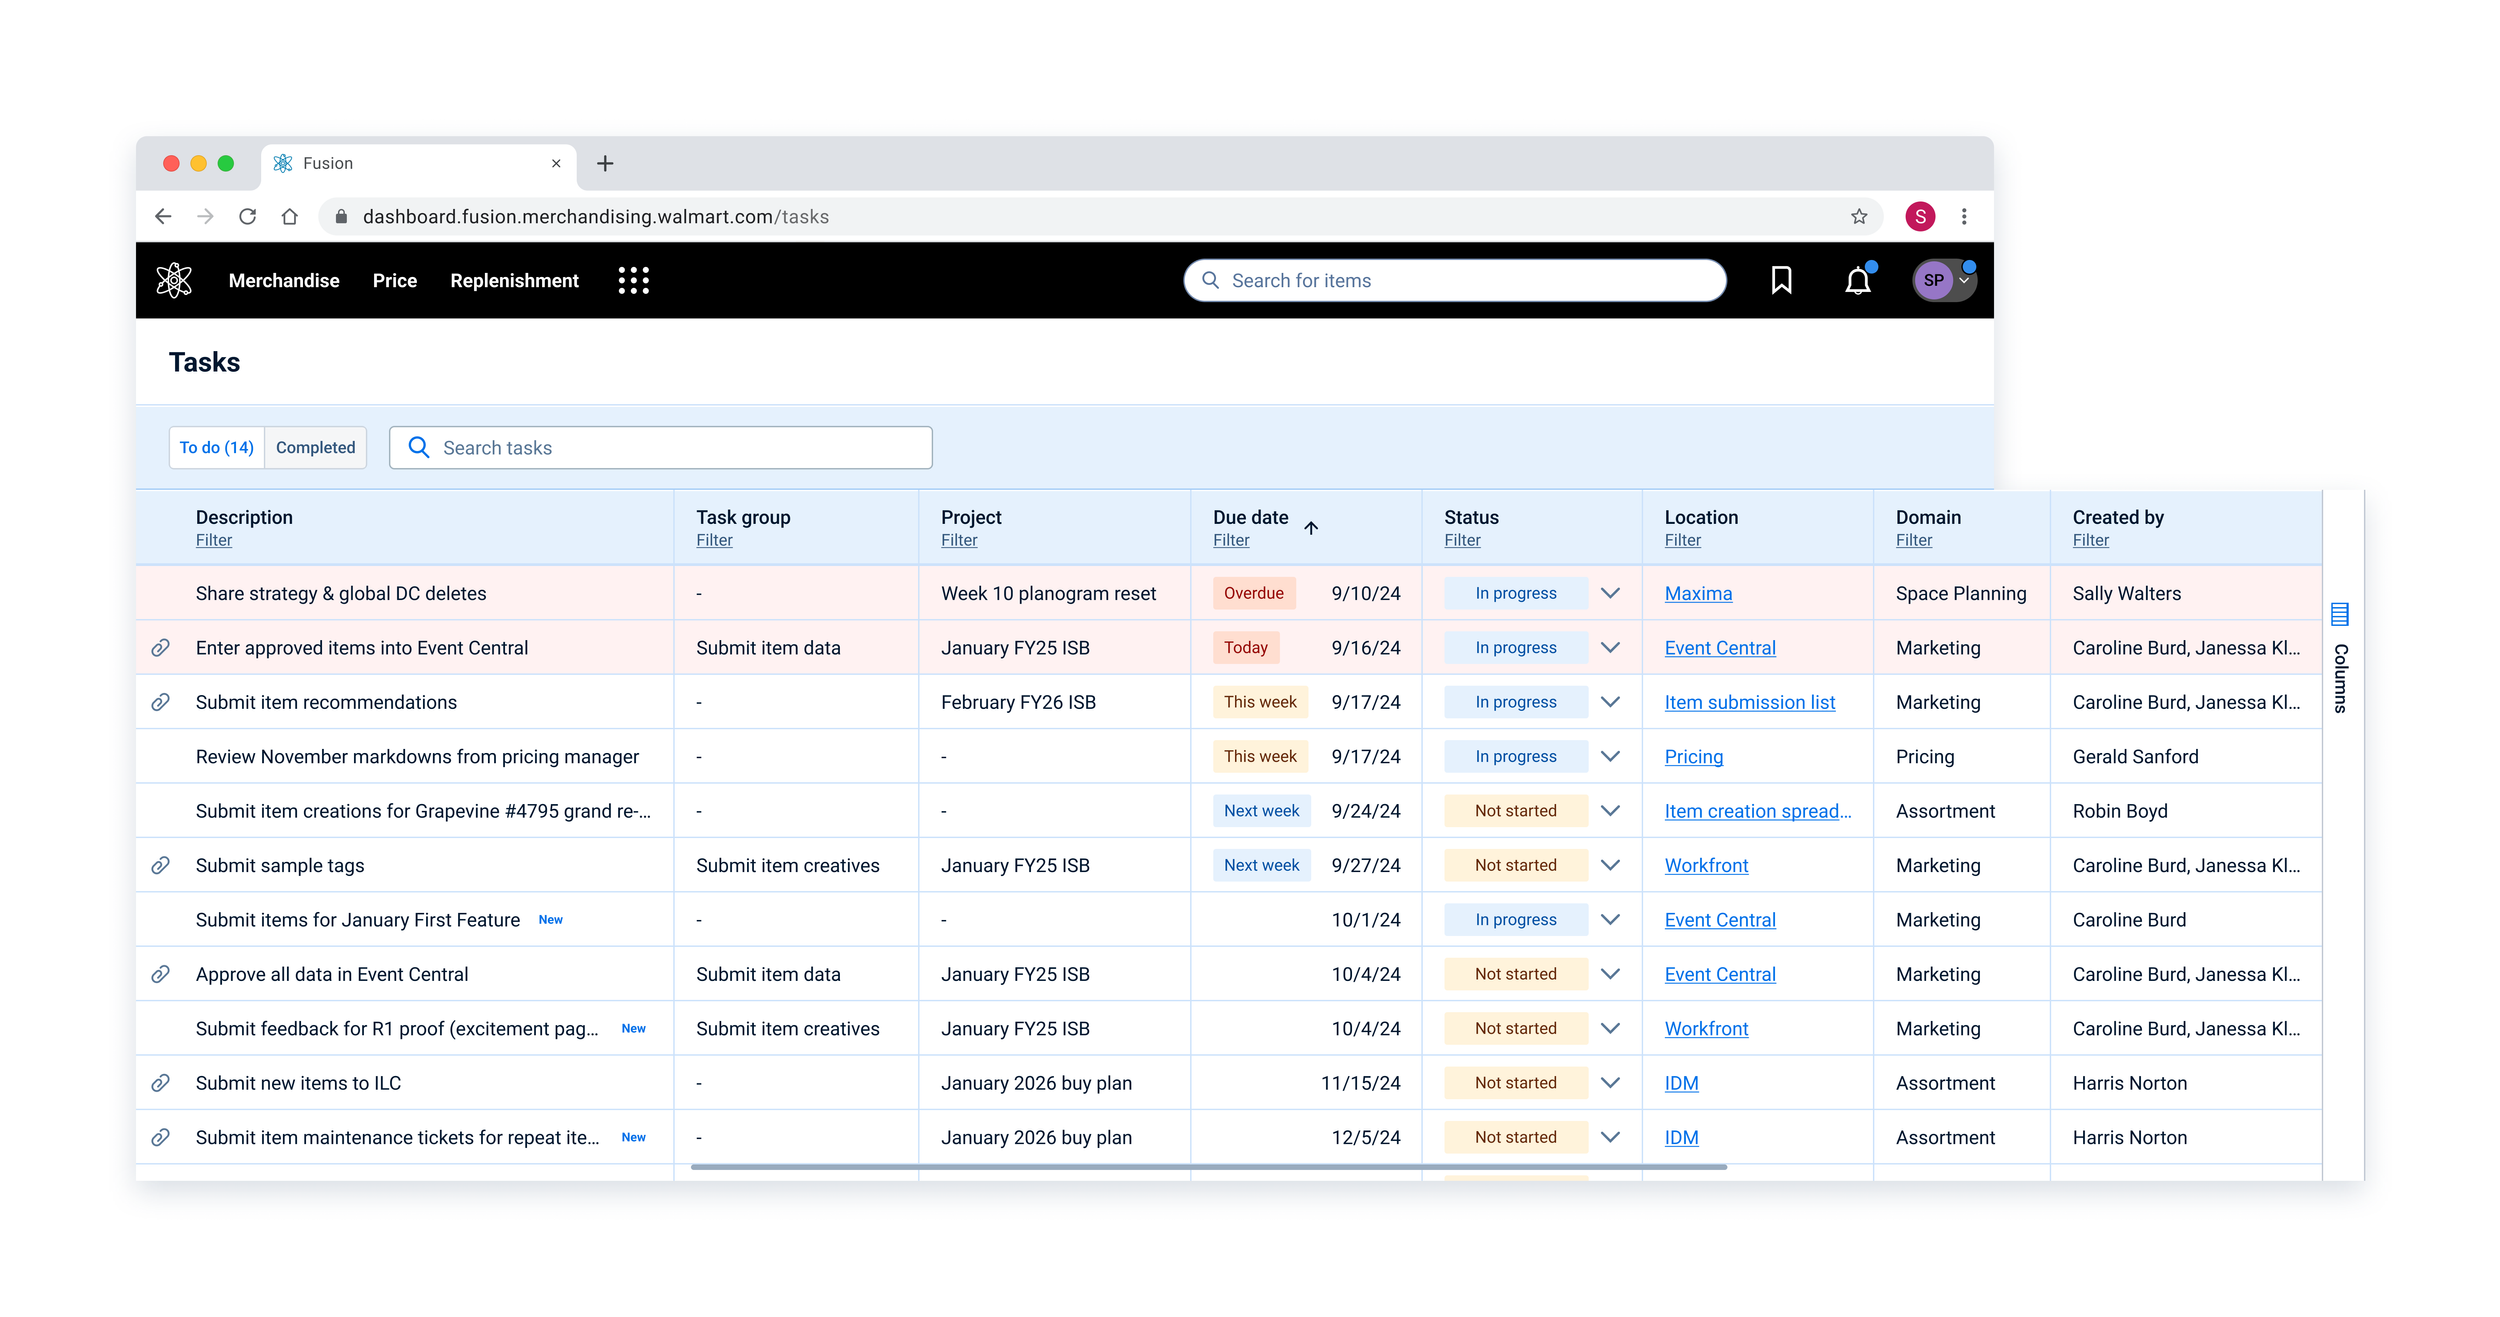
Task: Open the Merchandise menu
Action: (284, 281)
